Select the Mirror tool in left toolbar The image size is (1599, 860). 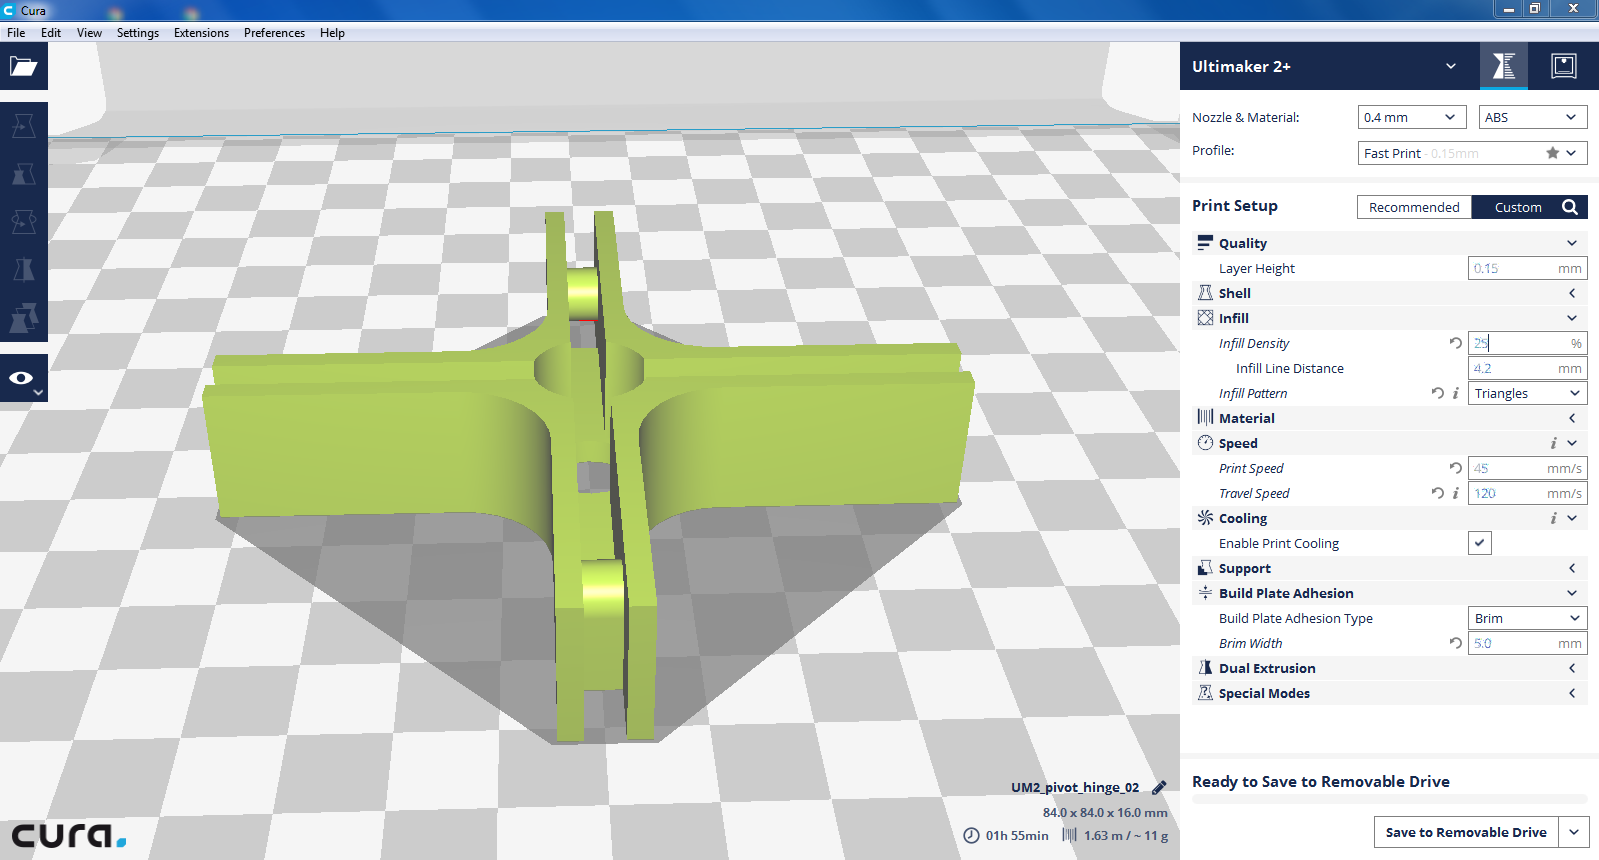coord(23,270)
